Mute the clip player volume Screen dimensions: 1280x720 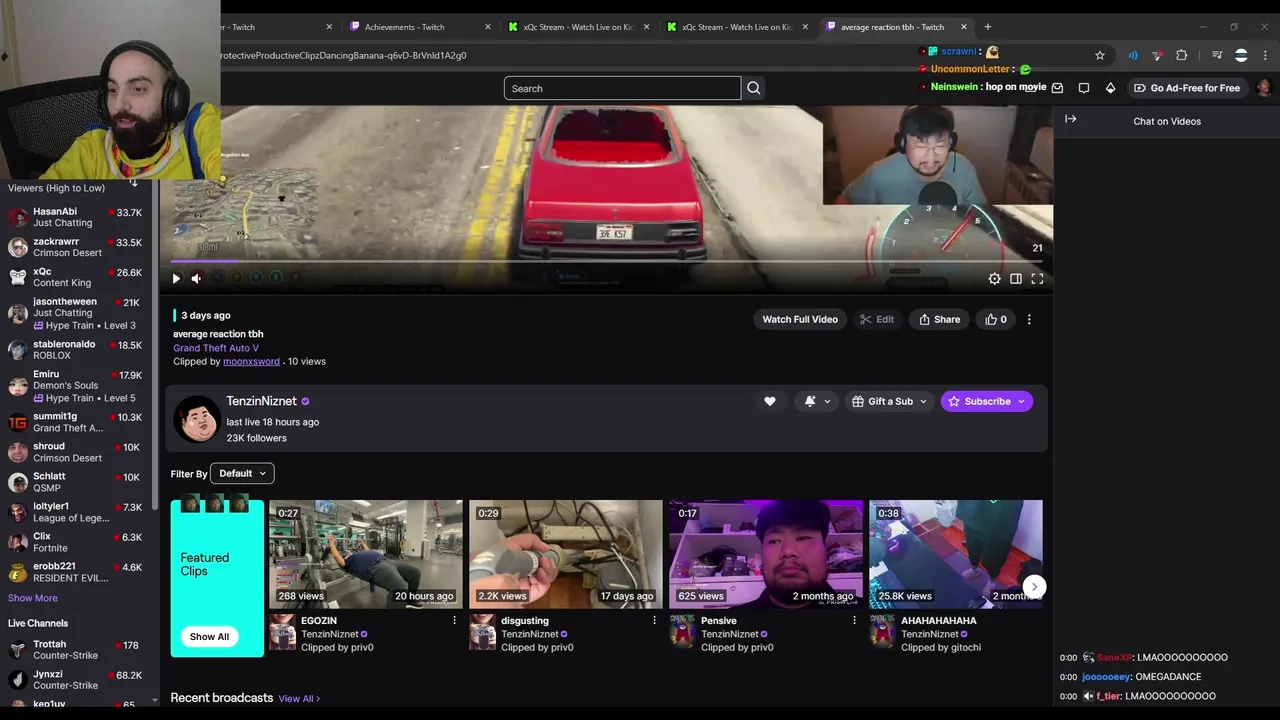point(196,279)
